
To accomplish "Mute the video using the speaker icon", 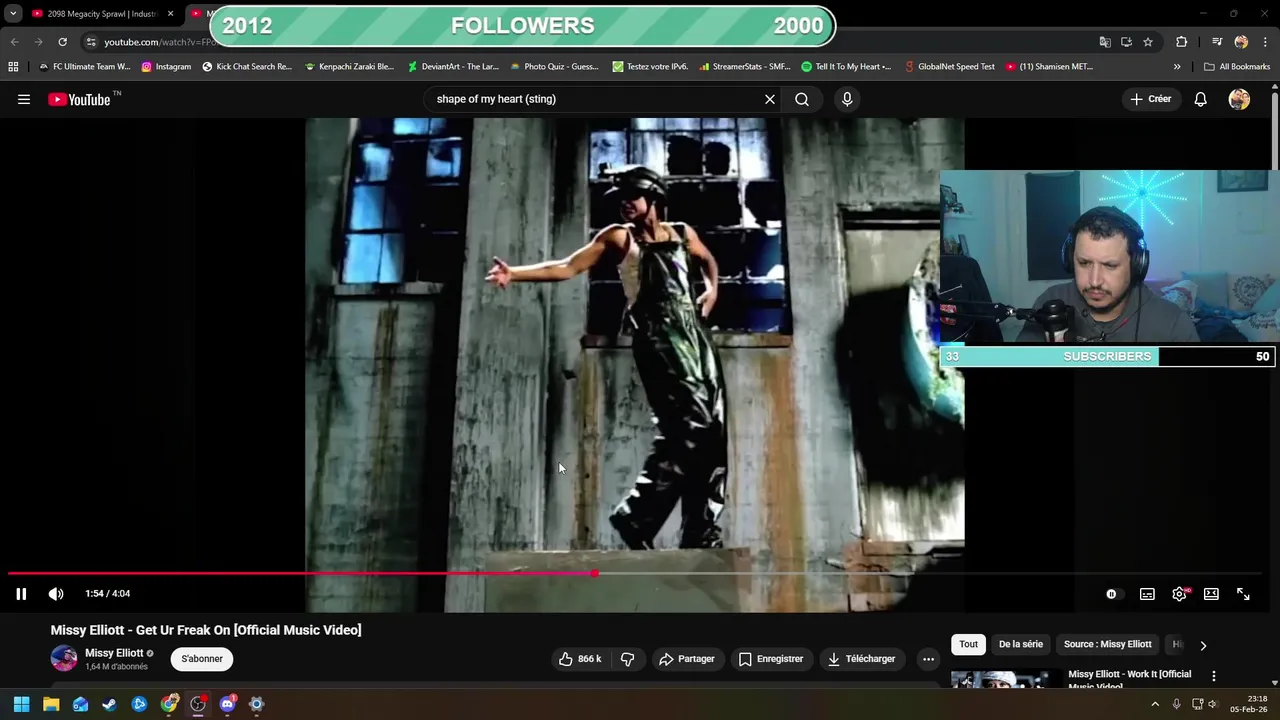I will click(56, 594).
